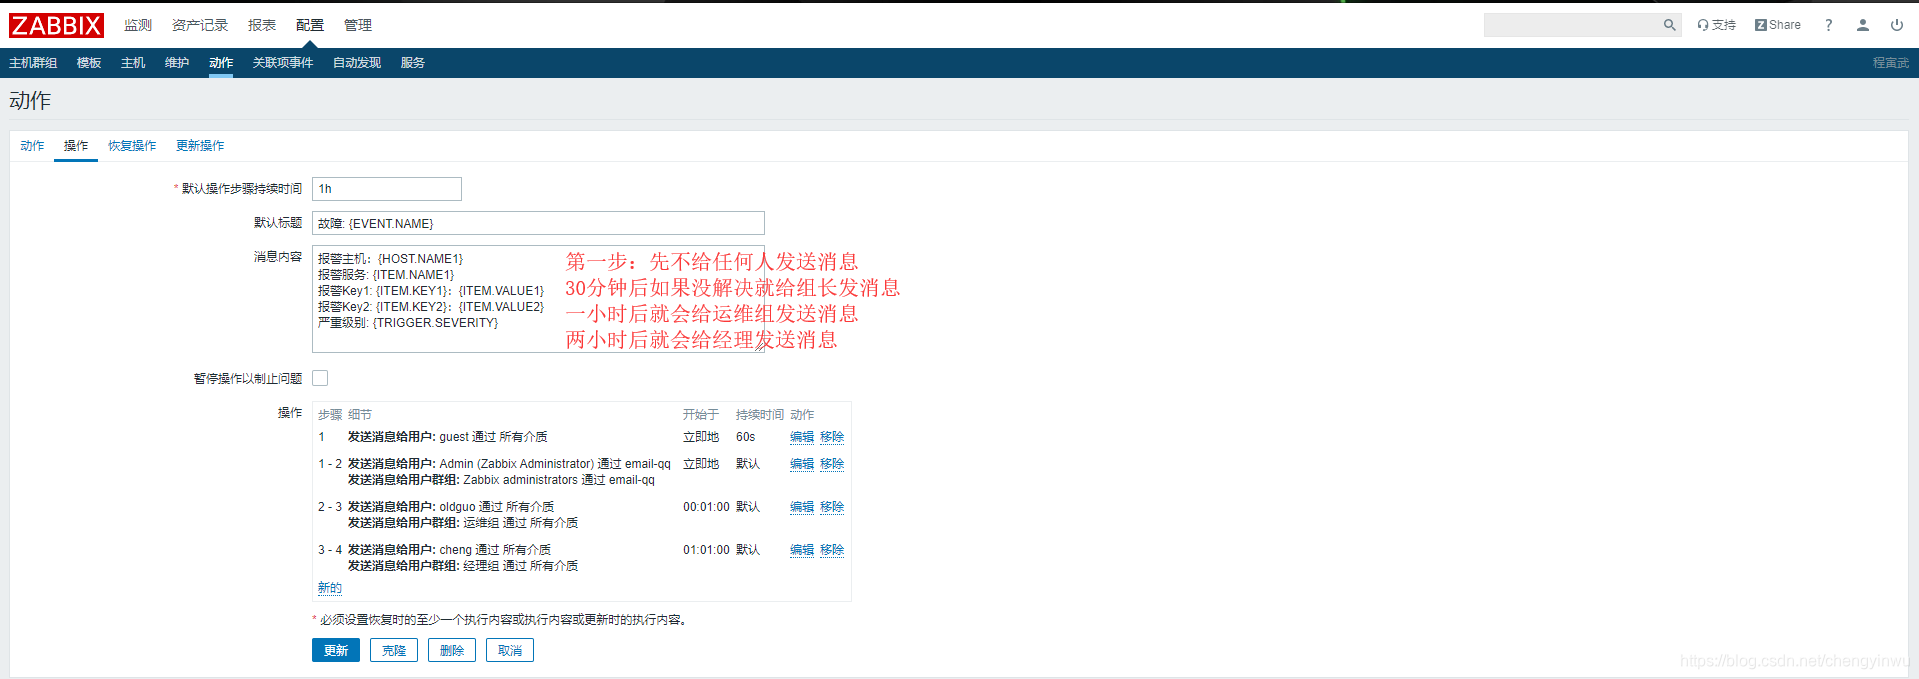Remove step 2-3 oldguo operation
Screen dimensions: 1919x679
tap(832, 507)
